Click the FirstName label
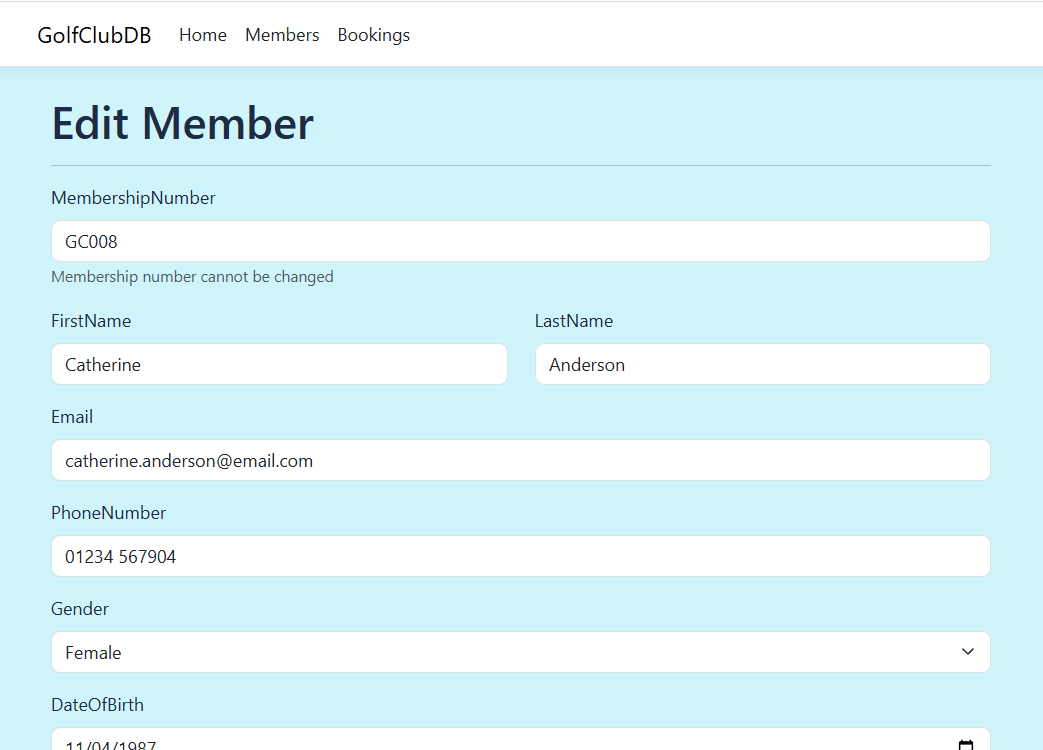This screenshot has height=750, width=1043. 91,321
